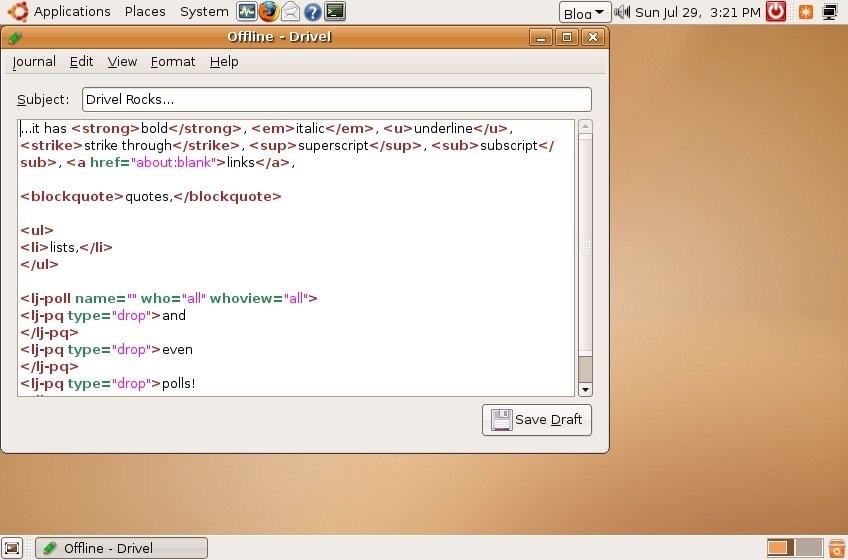848x560 pixels.
Task: Click the word 'even' in the editor
Action: [177, 350]
